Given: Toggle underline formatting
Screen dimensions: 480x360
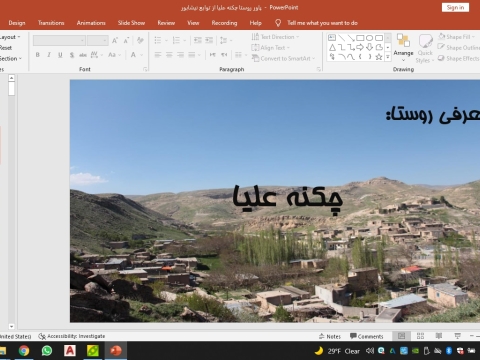Looking at the screenshot, I should tap(60, 55).
